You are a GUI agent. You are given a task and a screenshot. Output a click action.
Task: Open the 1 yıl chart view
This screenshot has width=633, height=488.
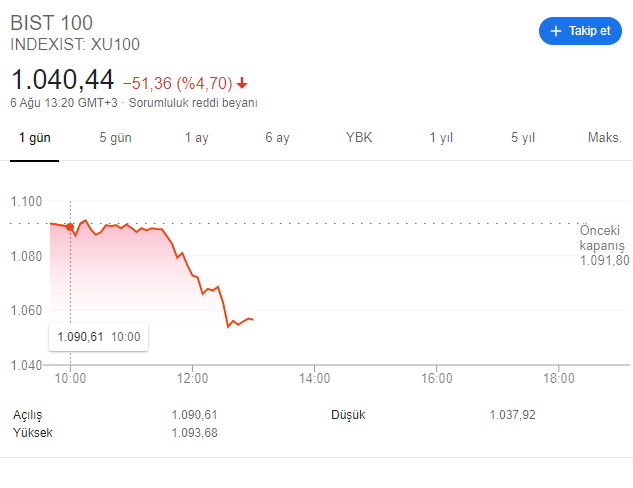(x=441, y=138)
